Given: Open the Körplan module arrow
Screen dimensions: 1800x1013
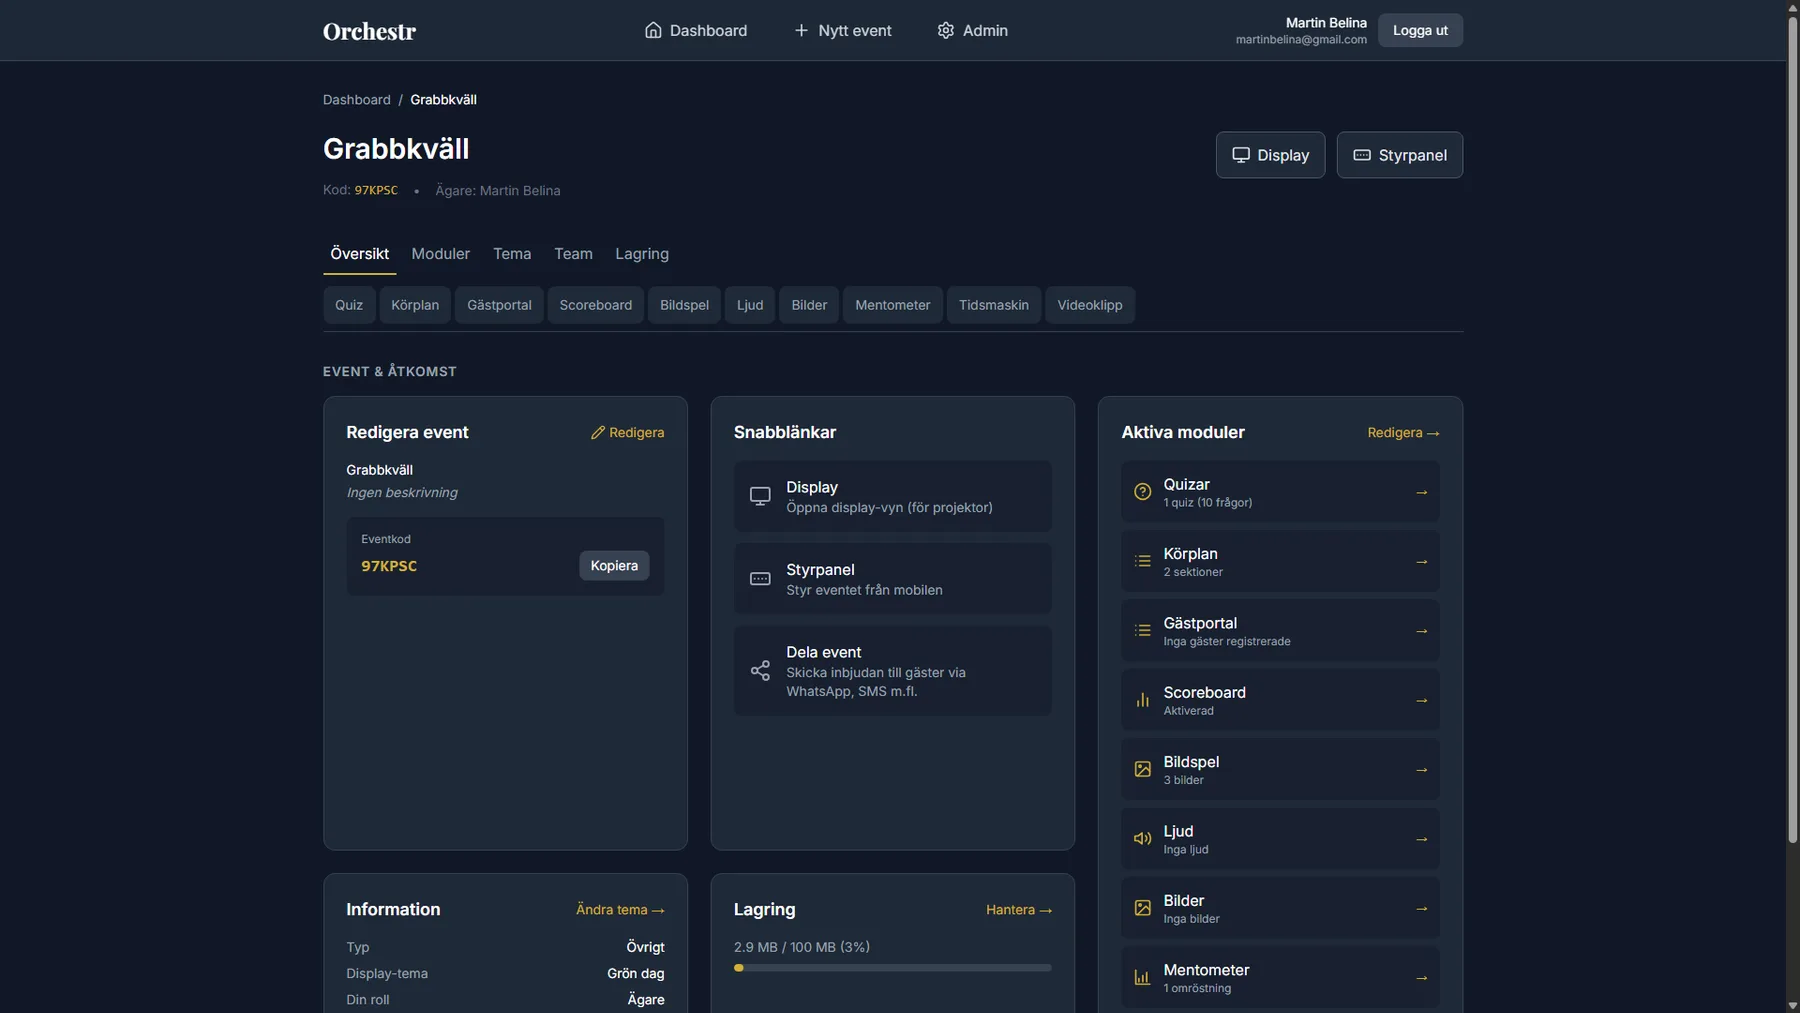Looking at the screenshot, I should pyautogui.click(x=1421, y=562).
